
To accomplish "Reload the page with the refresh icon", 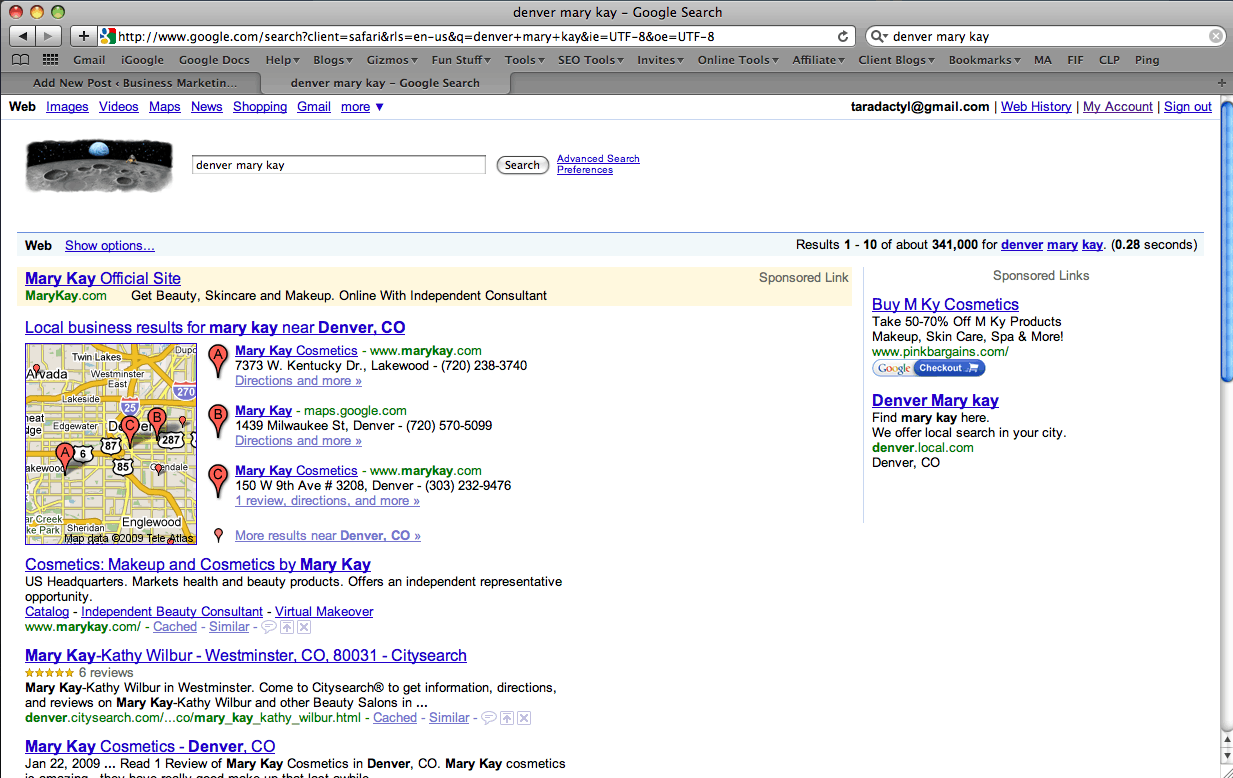I will [843, 36].
